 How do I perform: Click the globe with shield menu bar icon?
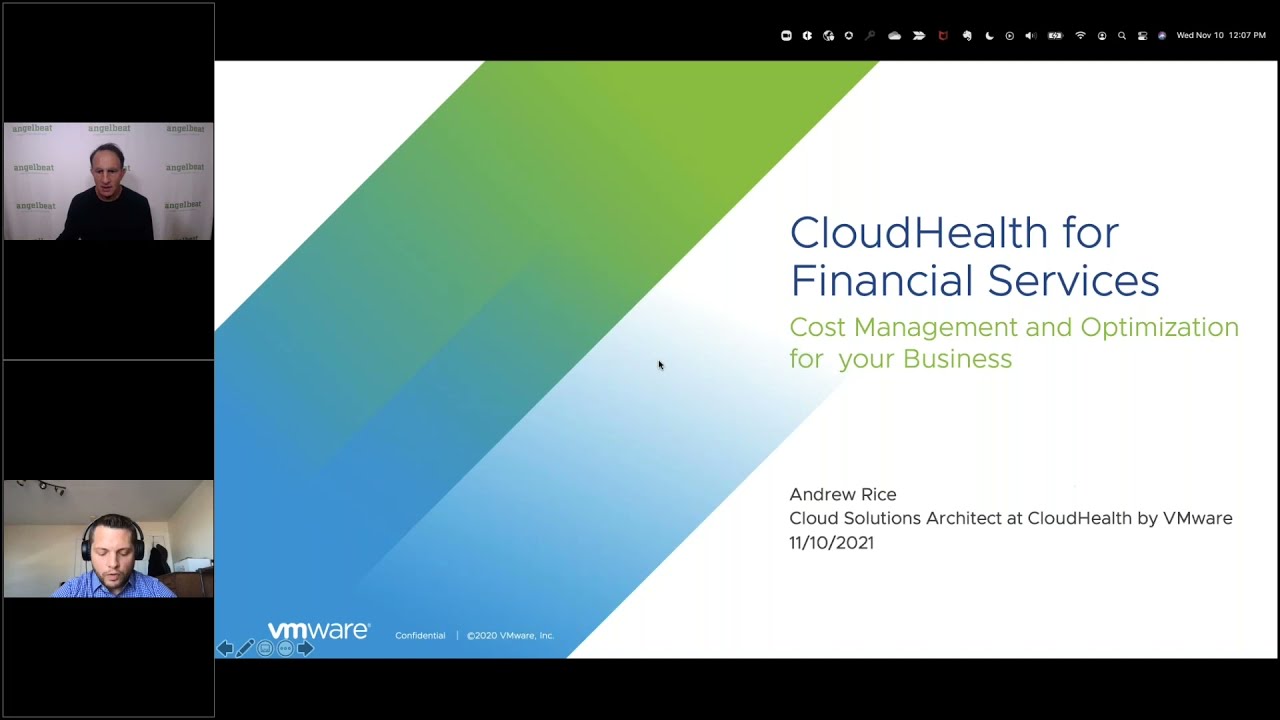click(828, 36)
